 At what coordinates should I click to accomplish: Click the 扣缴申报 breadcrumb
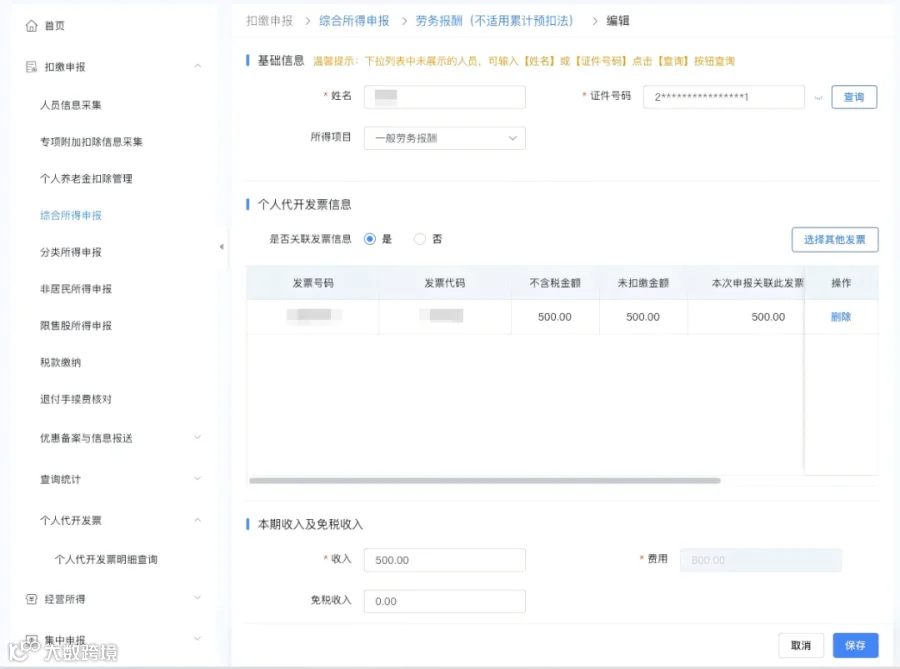[x=270, y=21]
